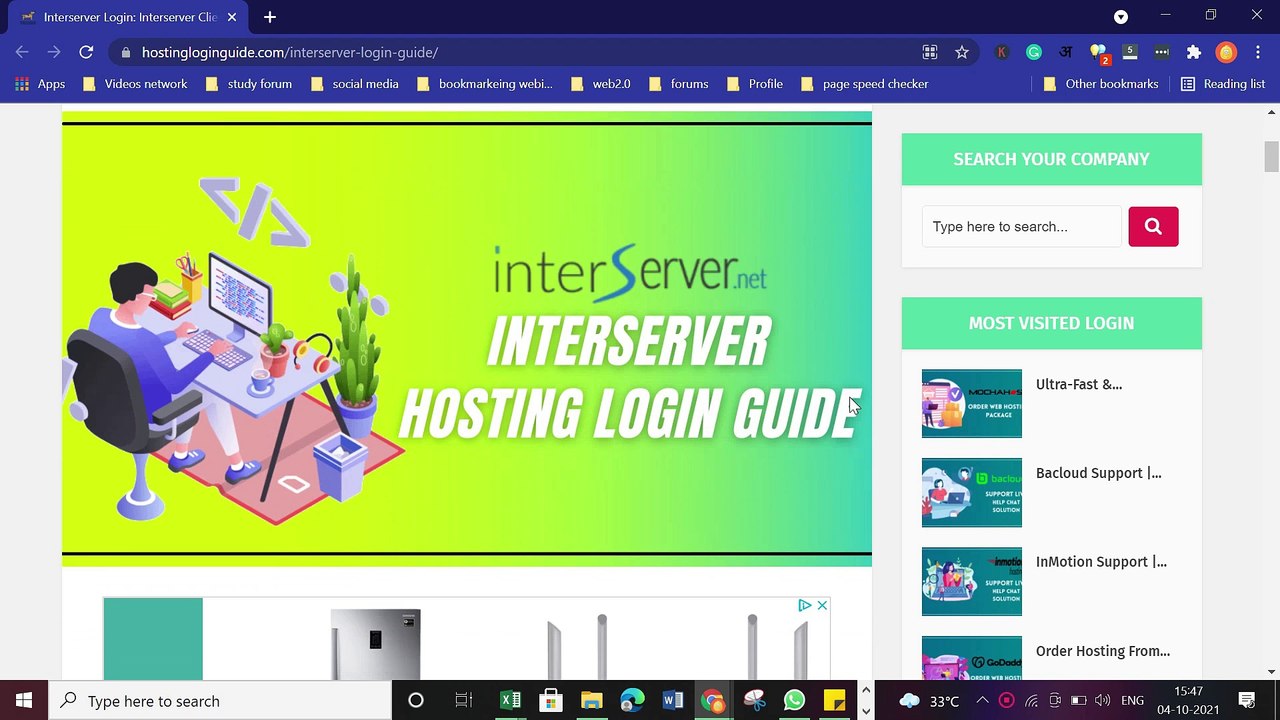The width and height of the screenshot is (1280, 720).
Task: Open the forums bookmark folder
Action: (679, 84)
